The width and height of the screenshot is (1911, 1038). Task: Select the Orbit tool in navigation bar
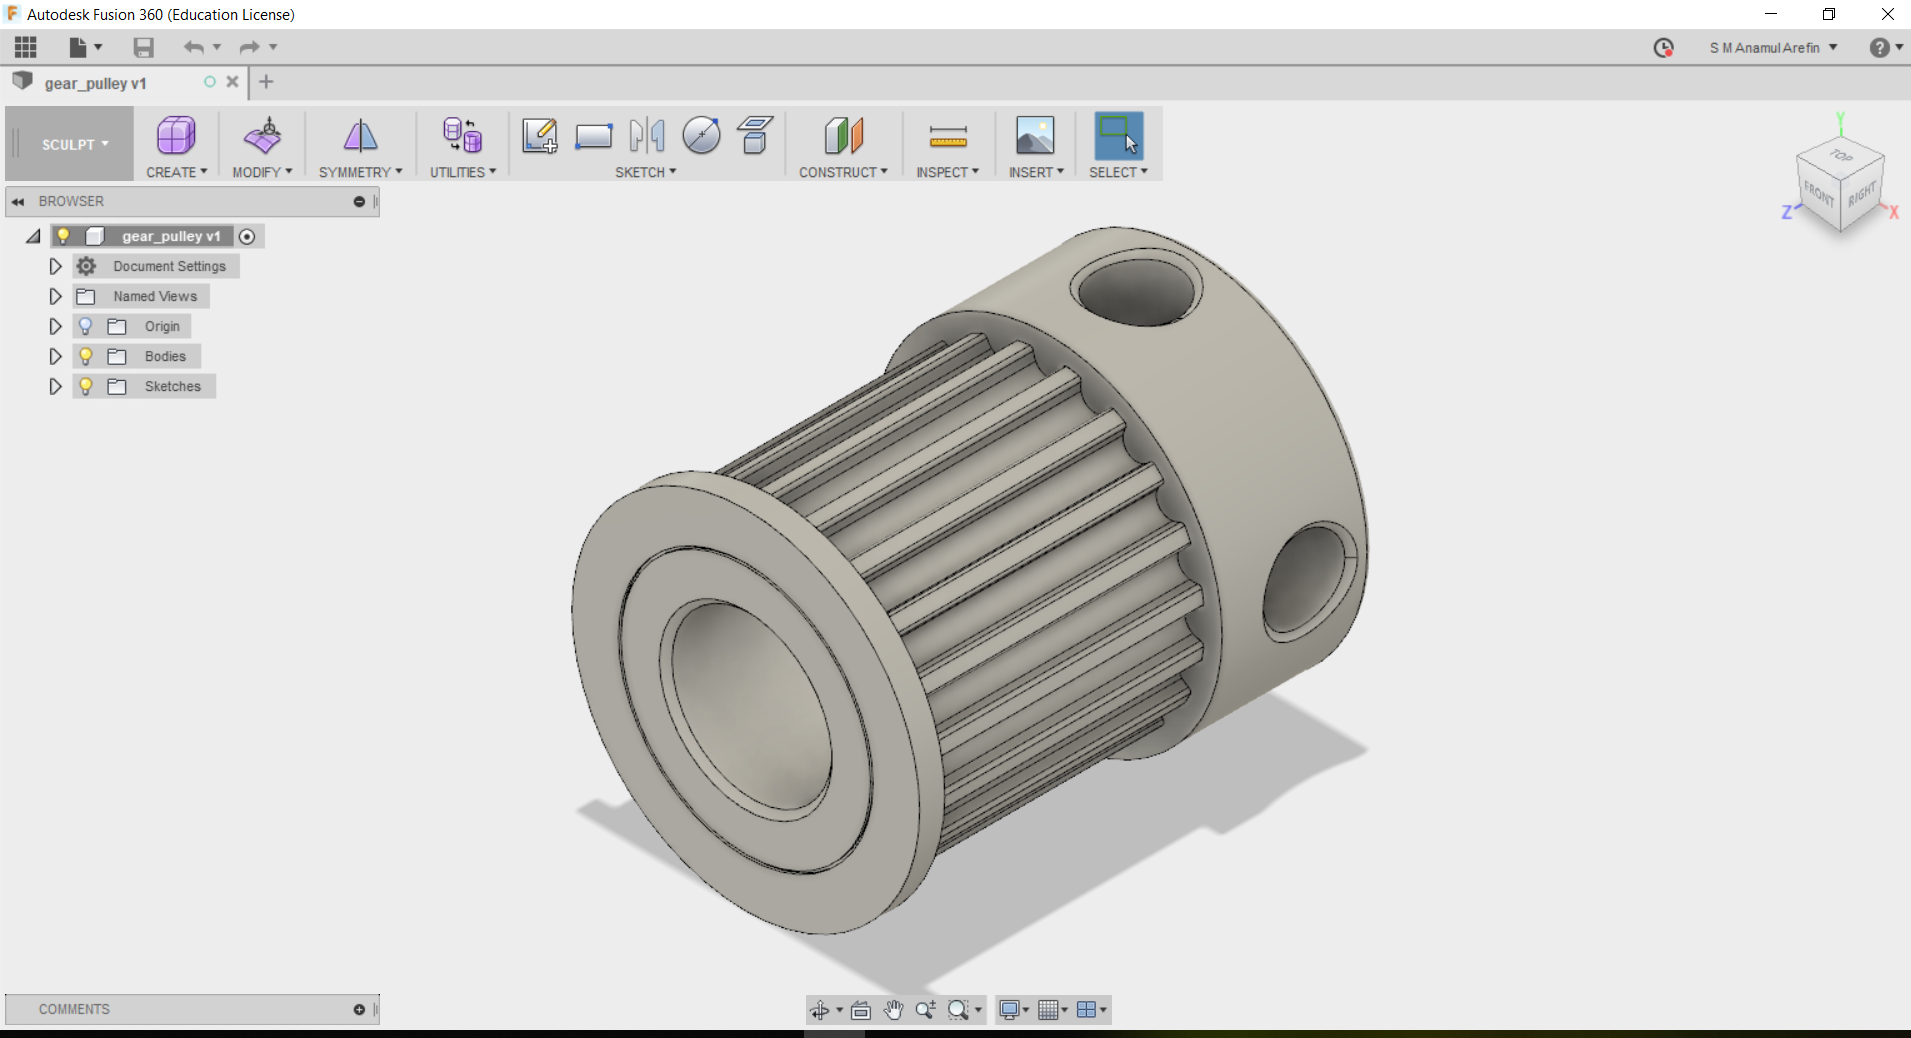pos(820,1010)
